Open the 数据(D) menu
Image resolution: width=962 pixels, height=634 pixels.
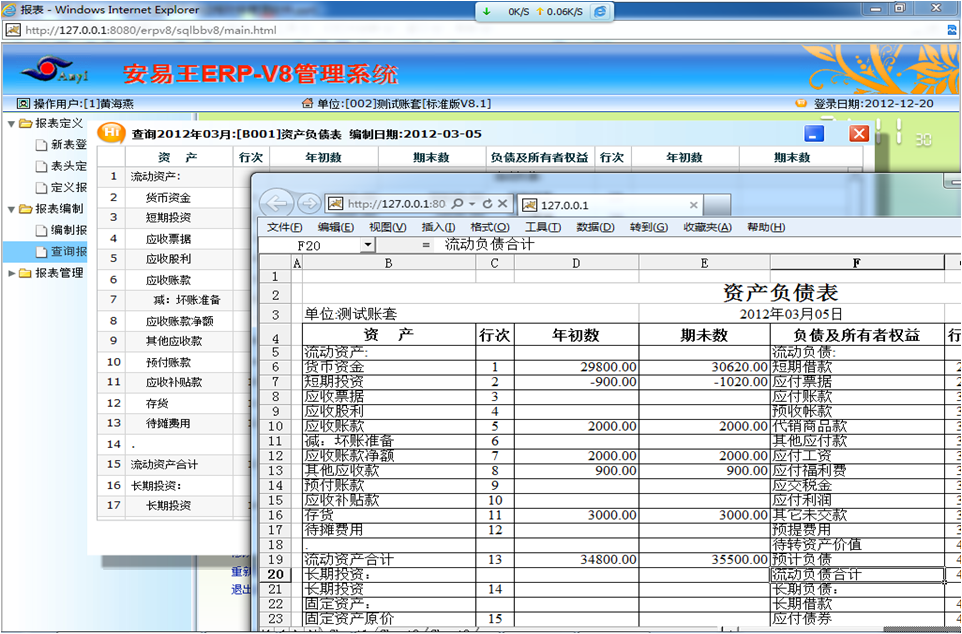tap(595, 227)
